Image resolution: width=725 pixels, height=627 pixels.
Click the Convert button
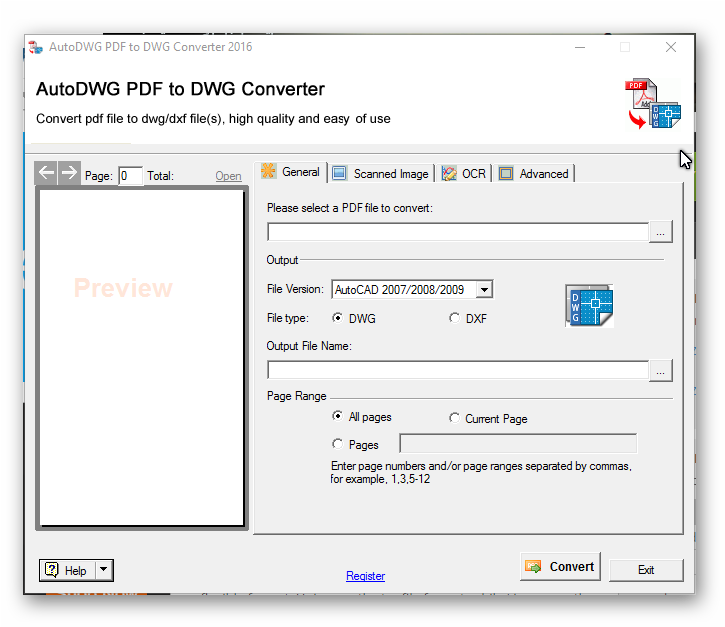pyautogui.click(x=560, y=567)
